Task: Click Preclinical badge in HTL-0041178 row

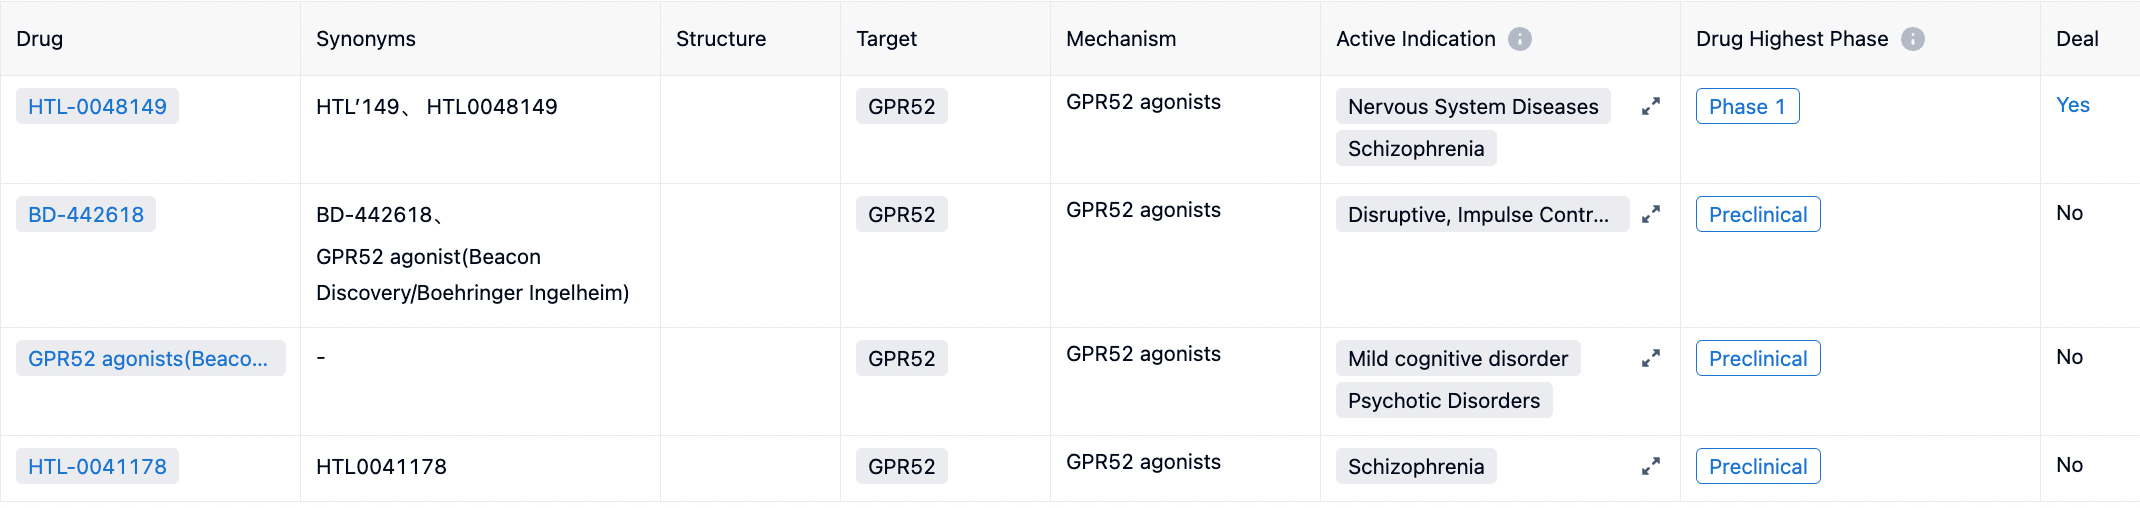Action: point(1757,467)
